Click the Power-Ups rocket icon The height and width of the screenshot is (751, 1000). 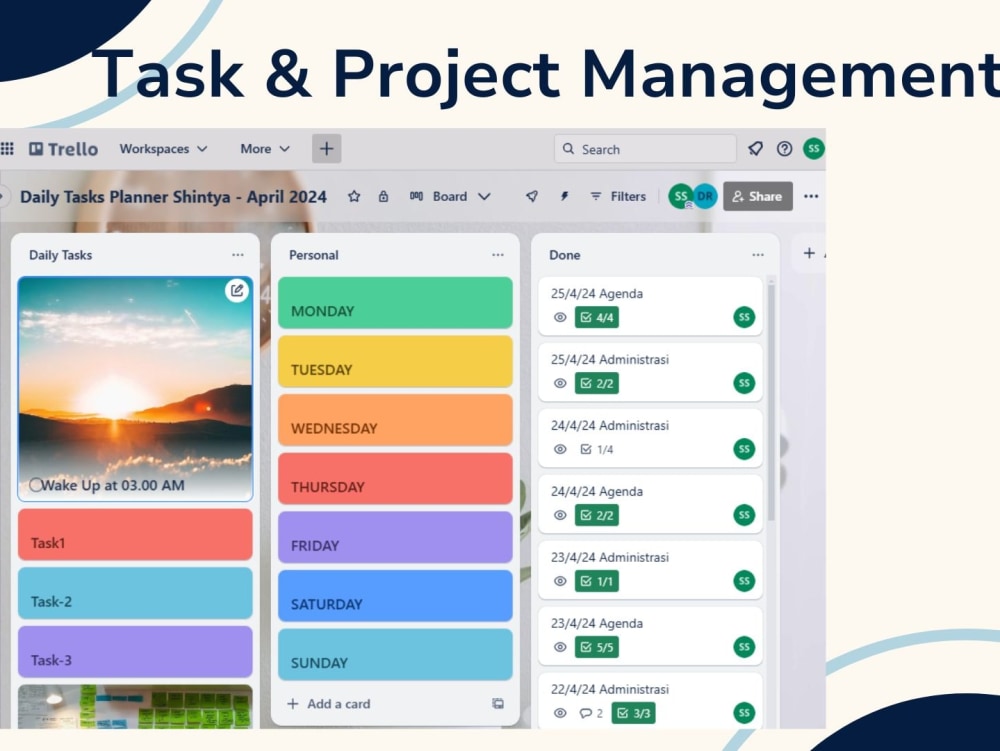click(x=532, y=196)
